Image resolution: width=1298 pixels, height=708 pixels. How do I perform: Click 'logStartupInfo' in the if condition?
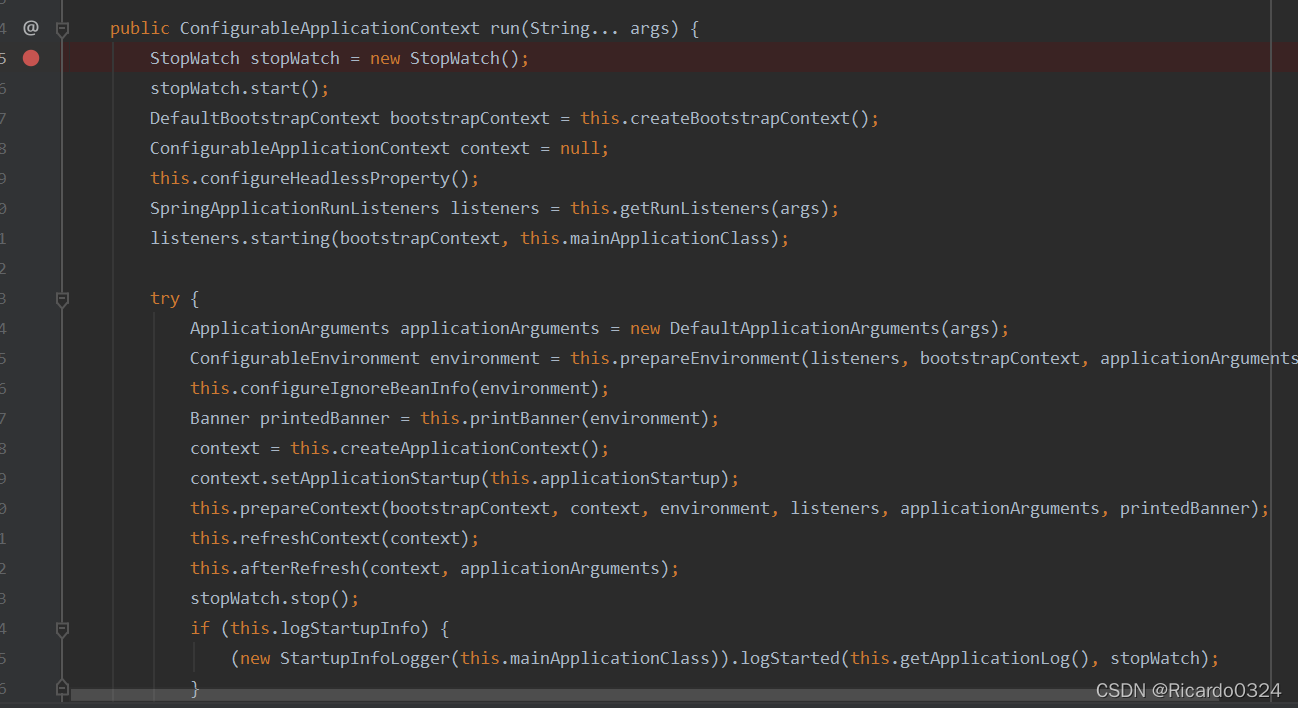(x=350, y=628)
